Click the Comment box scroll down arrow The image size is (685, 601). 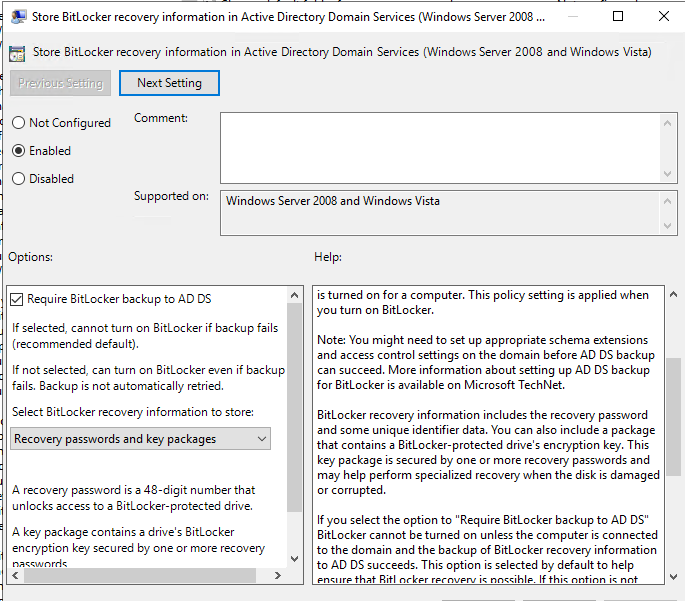point(668,174)
